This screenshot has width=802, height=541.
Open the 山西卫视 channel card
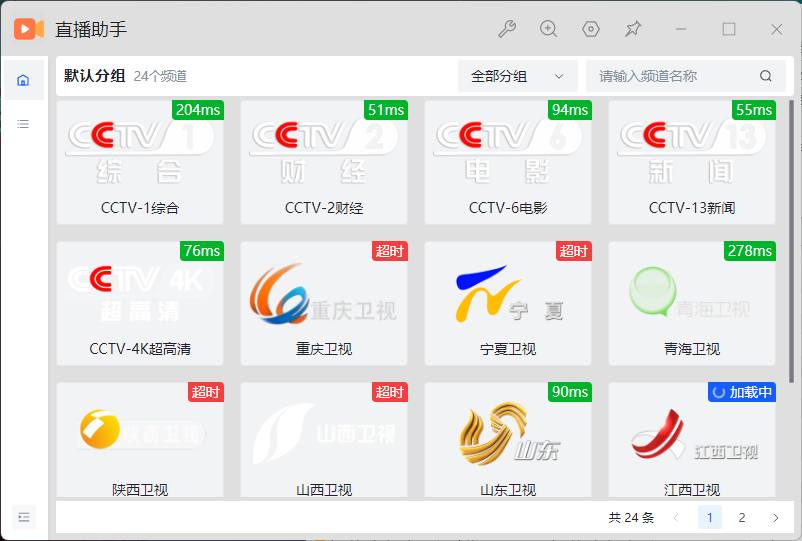tap(324, 440)
